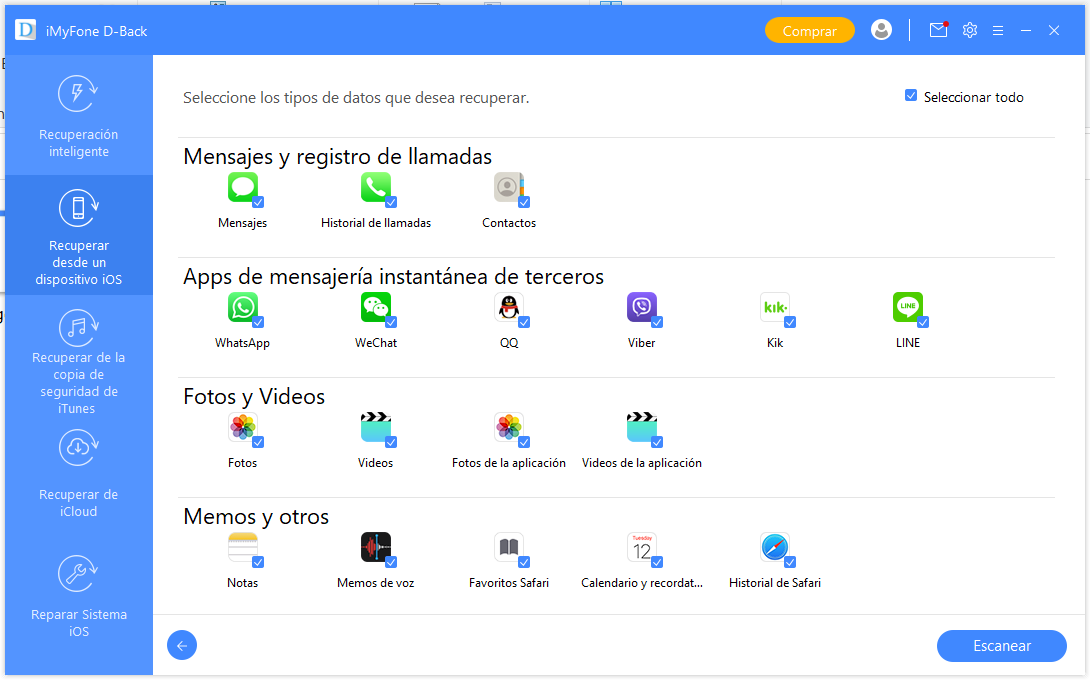Select the Kik icon
1090x680 pixels.
(x=774, y=307)
